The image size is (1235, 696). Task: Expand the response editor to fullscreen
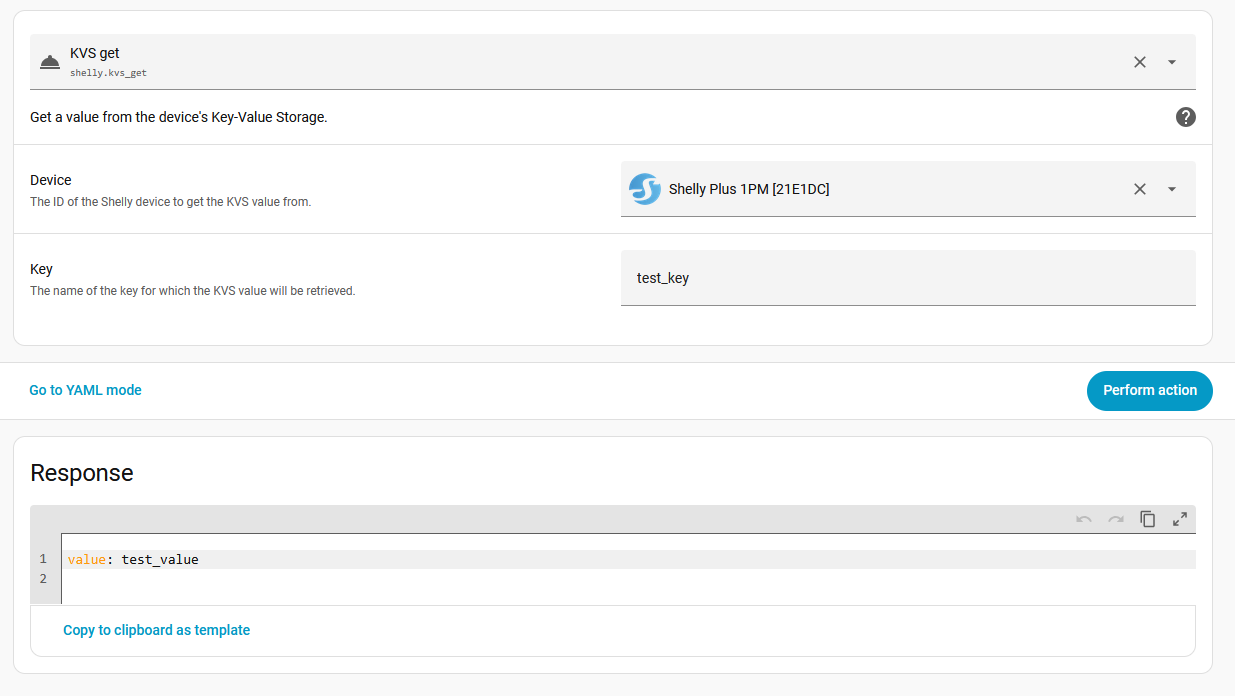[1180, 519]
